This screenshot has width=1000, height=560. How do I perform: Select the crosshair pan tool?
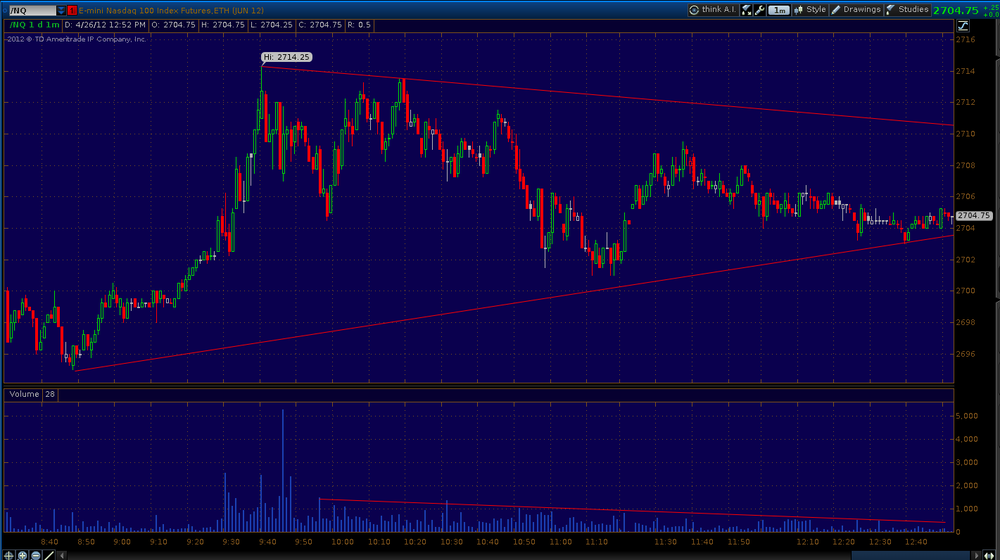(8, 555)
